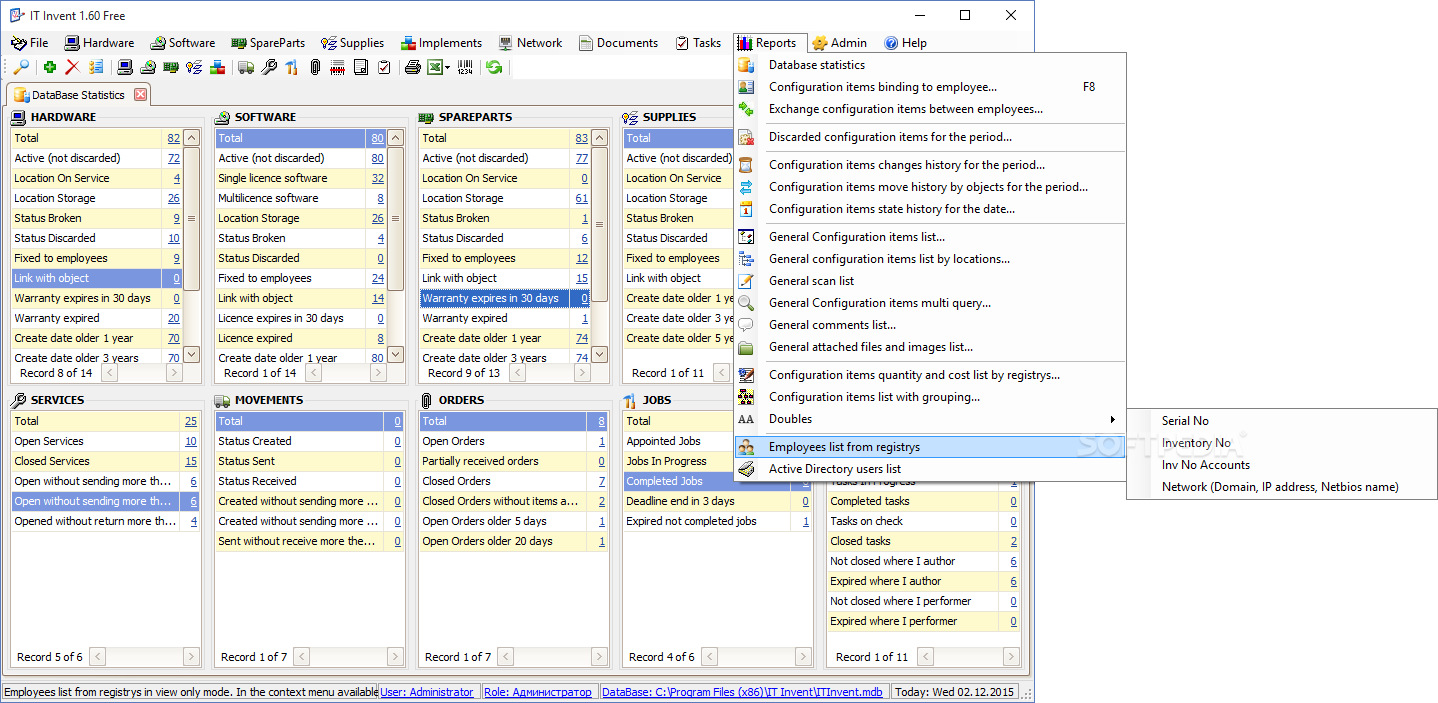Click the red X delete icon
Viewport: 1438px width, 703px height.
(x=72, y=67)
